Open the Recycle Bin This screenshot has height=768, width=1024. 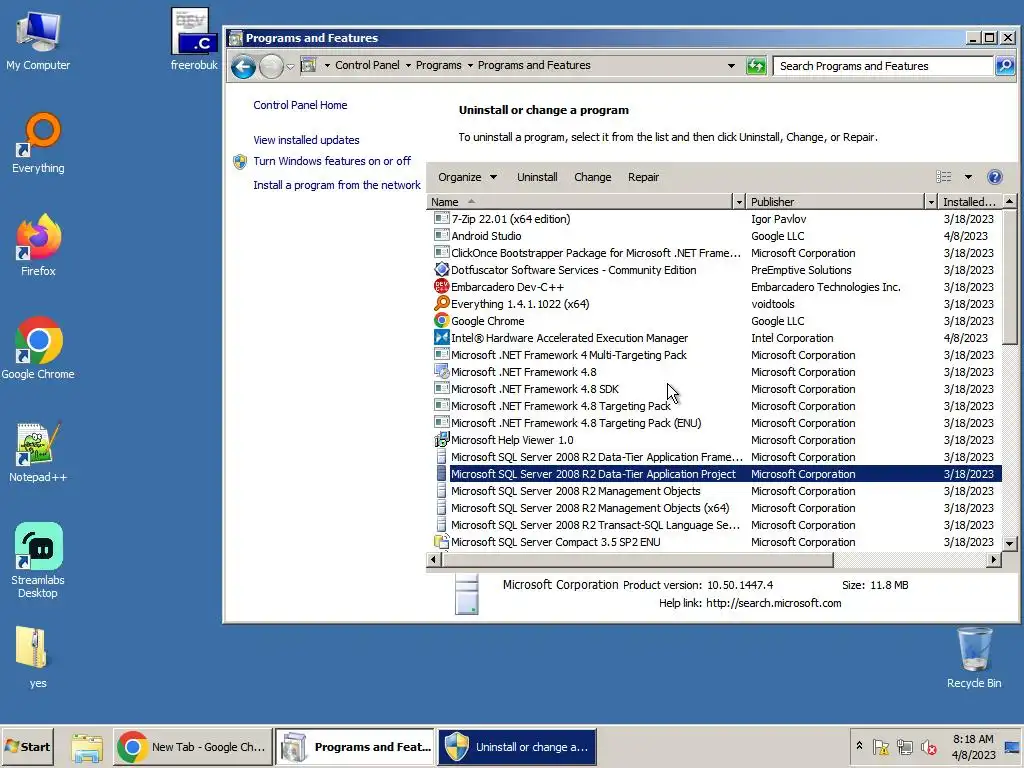point(974,657)
